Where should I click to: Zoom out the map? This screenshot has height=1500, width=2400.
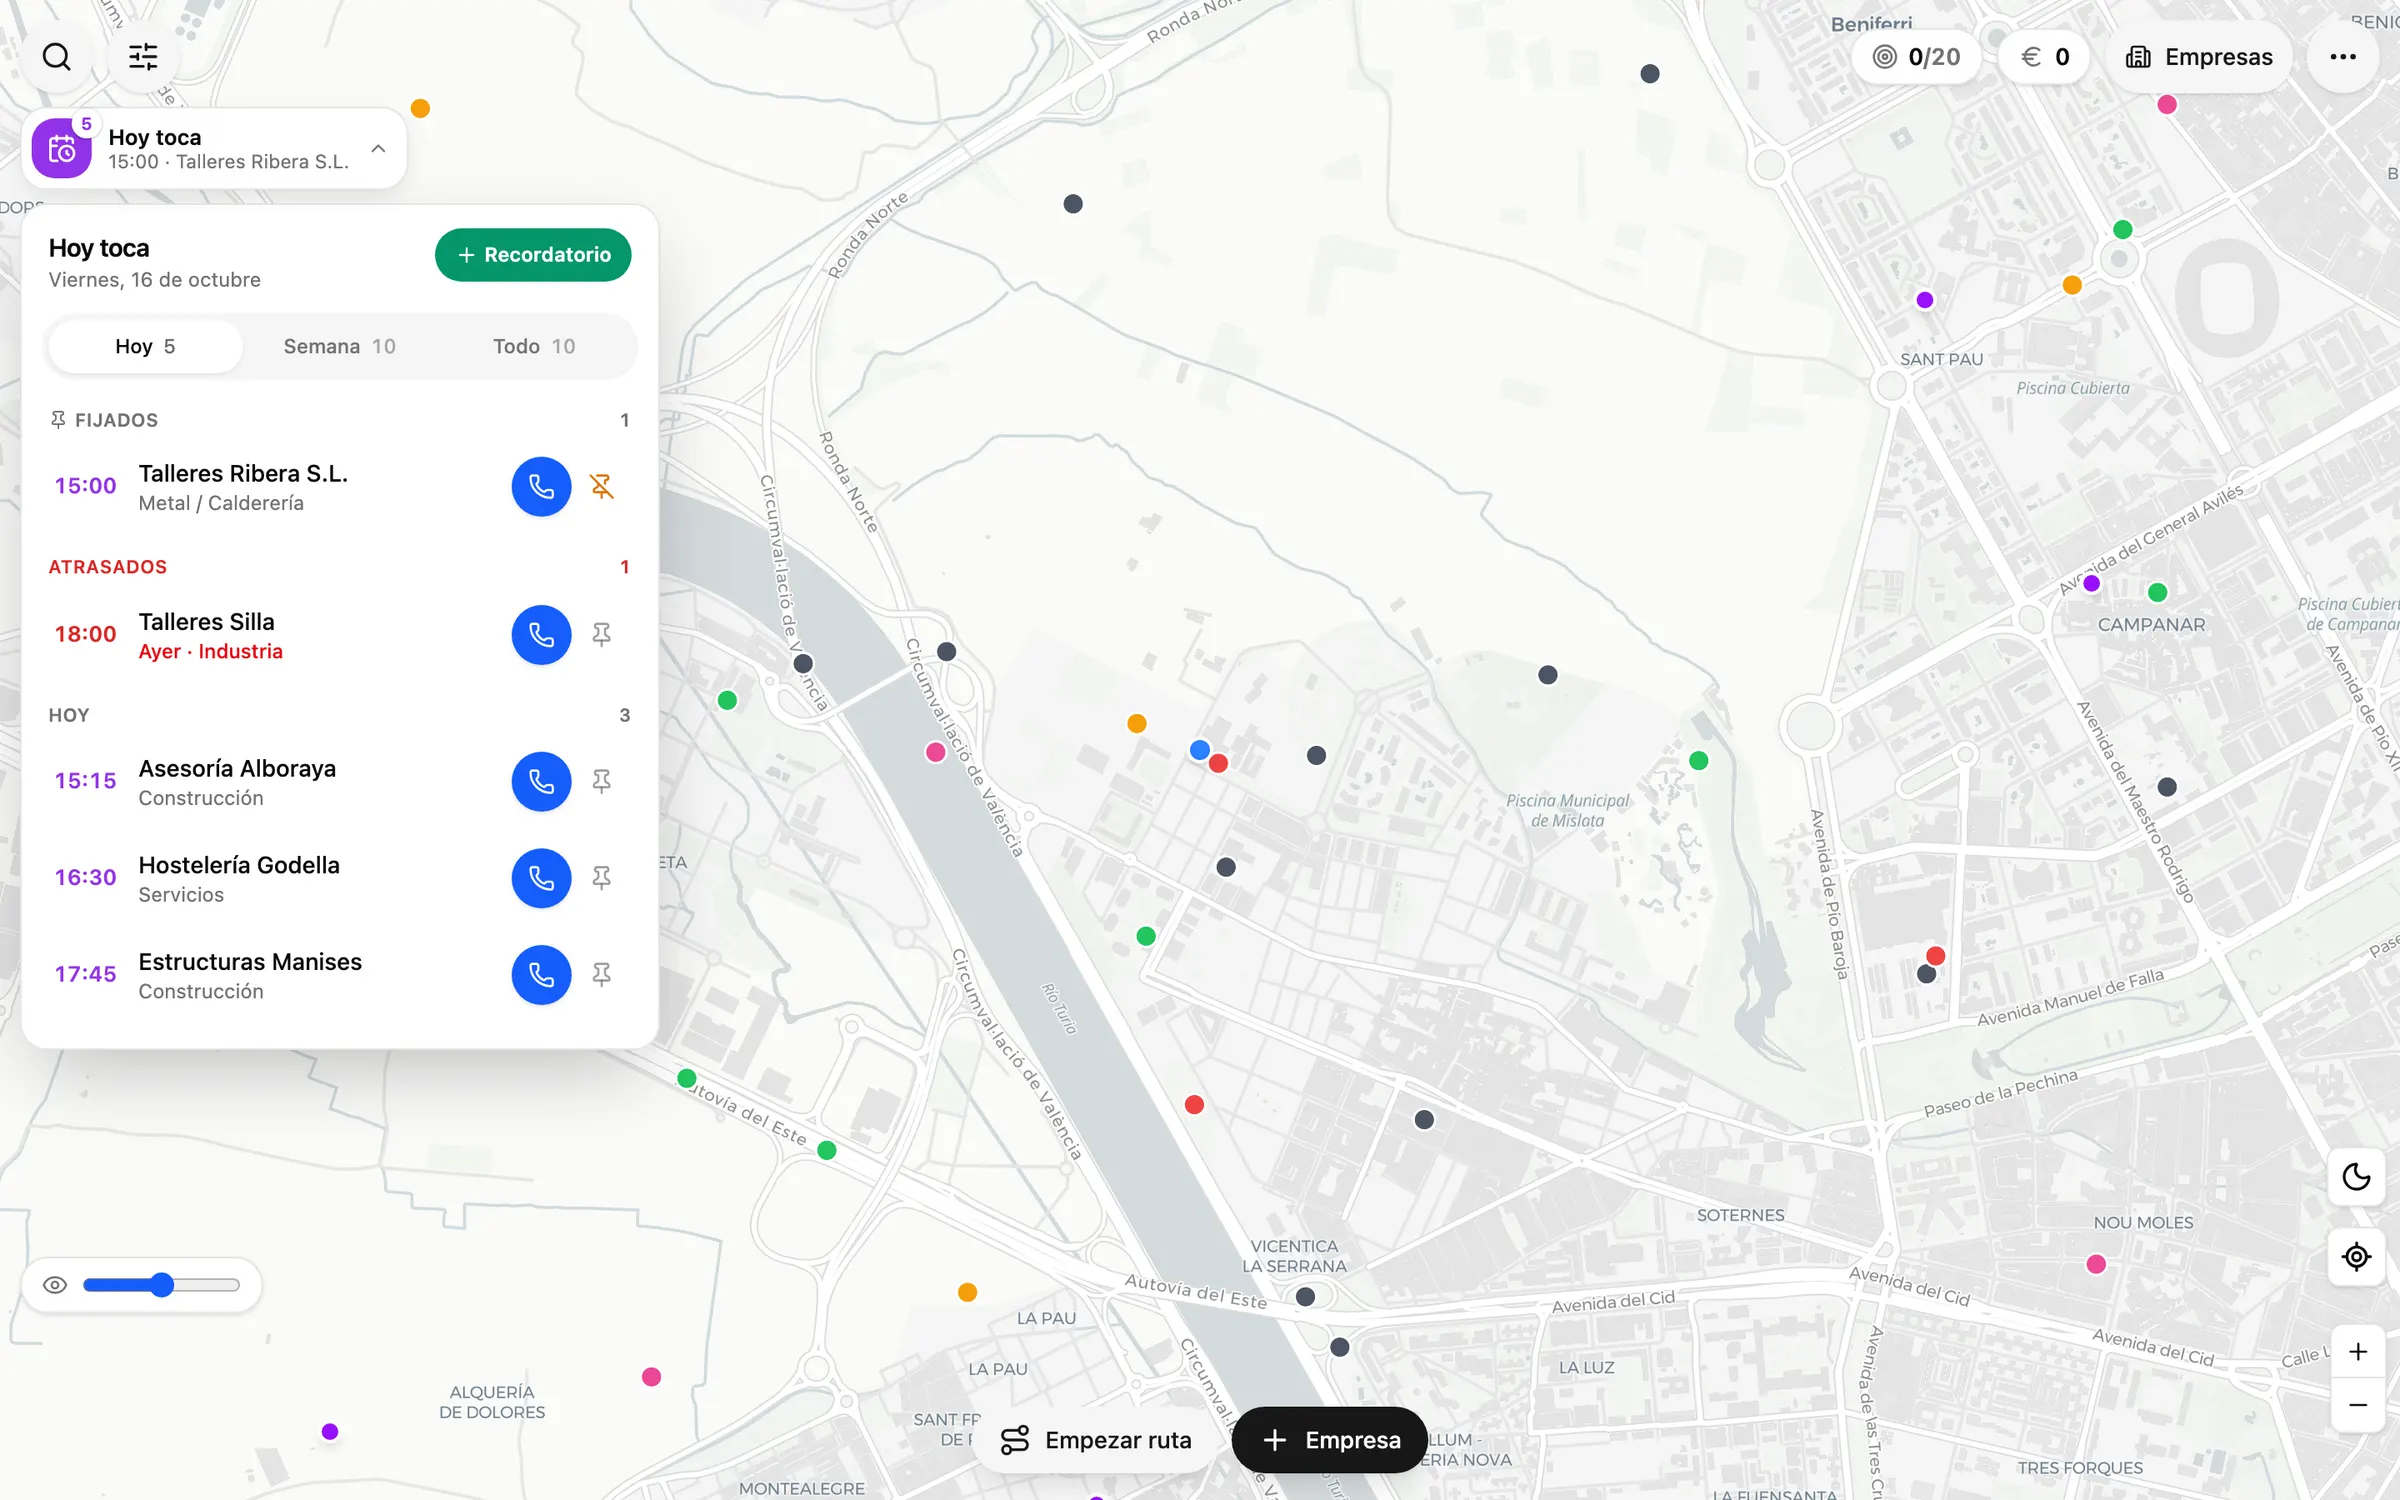(2358, 1405)
